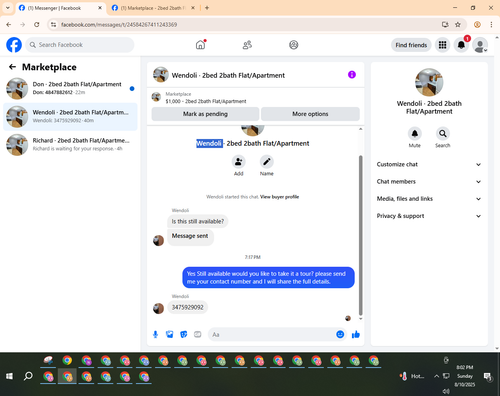Choose a sticker icon
This screenshot has height=396, width=500.
pos(184,334)
